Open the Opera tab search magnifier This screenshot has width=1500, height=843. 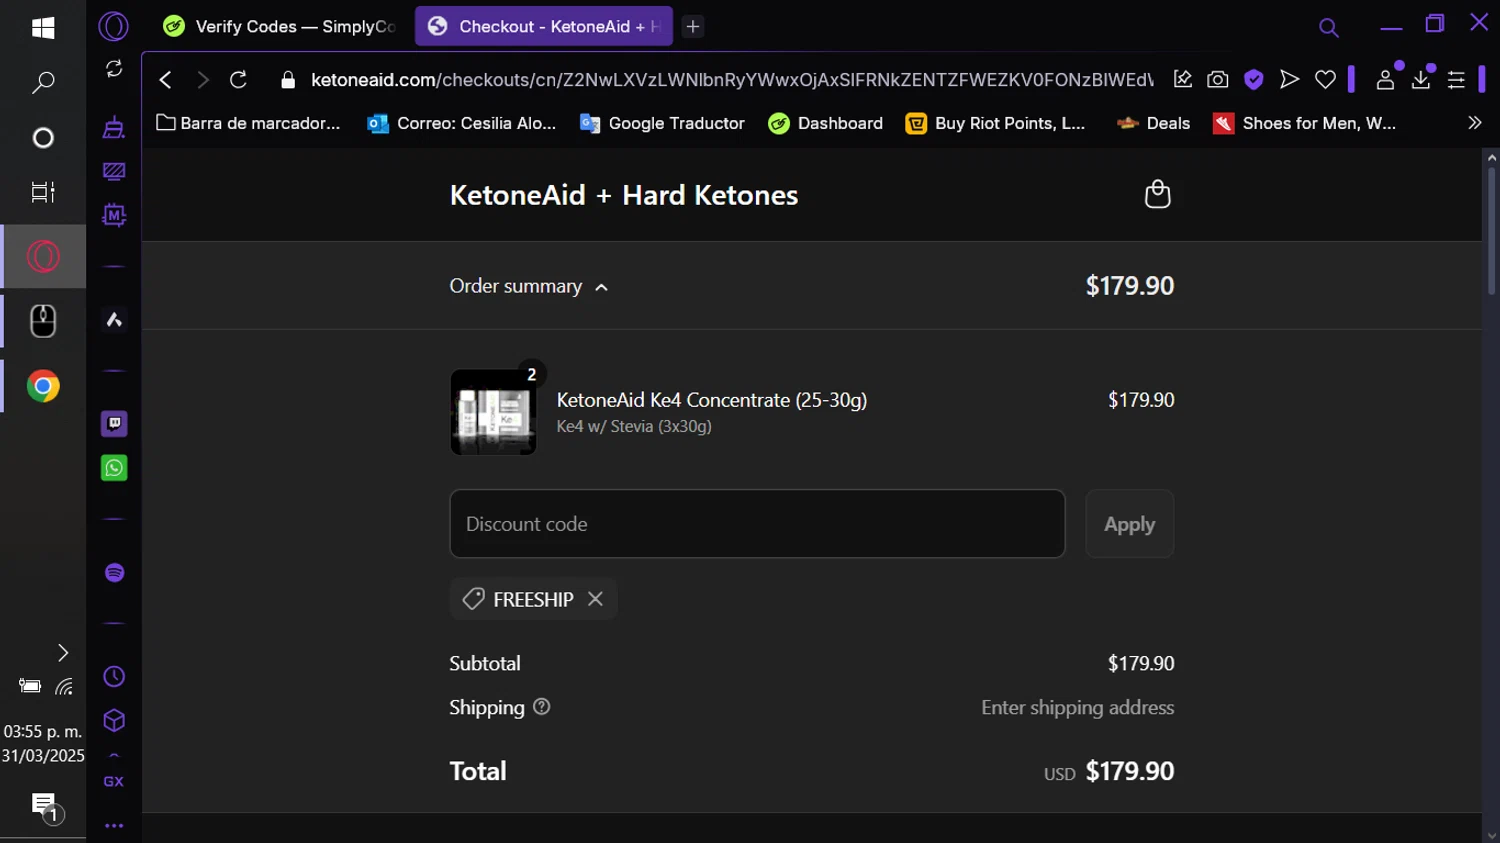(1328, 28)
